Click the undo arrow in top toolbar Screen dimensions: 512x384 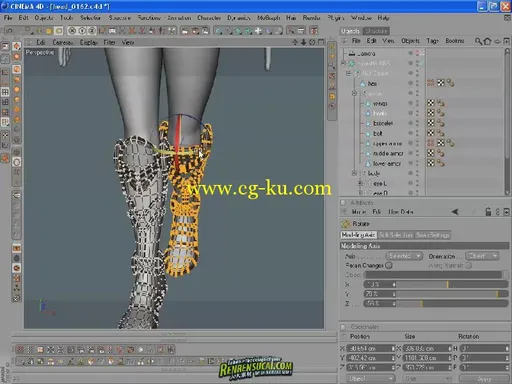coord(10,31)
